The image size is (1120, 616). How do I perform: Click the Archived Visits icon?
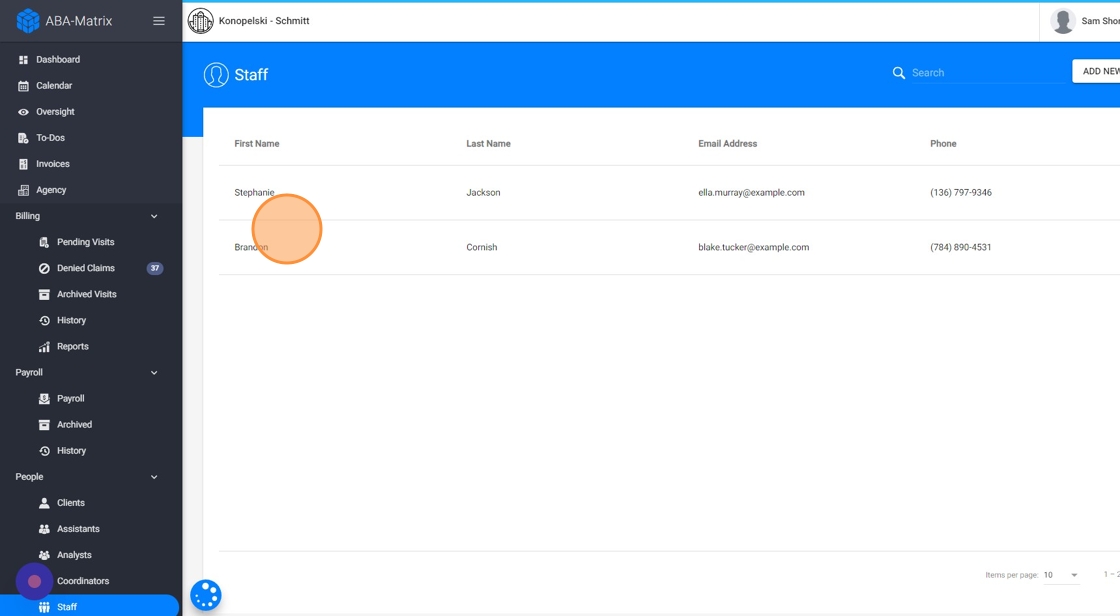(x=44, y=294)
